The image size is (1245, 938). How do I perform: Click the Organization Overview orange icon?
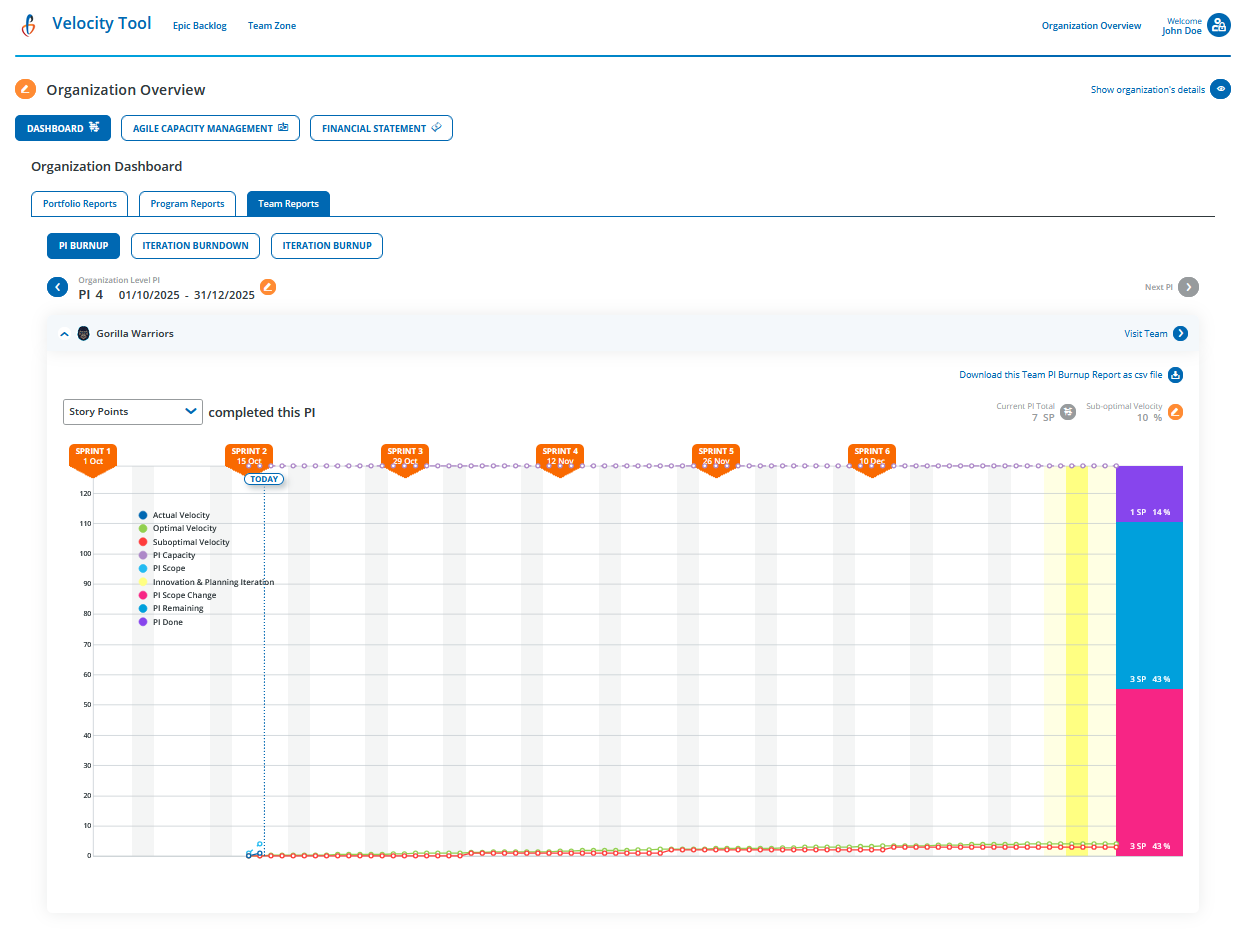coord(26,89)
